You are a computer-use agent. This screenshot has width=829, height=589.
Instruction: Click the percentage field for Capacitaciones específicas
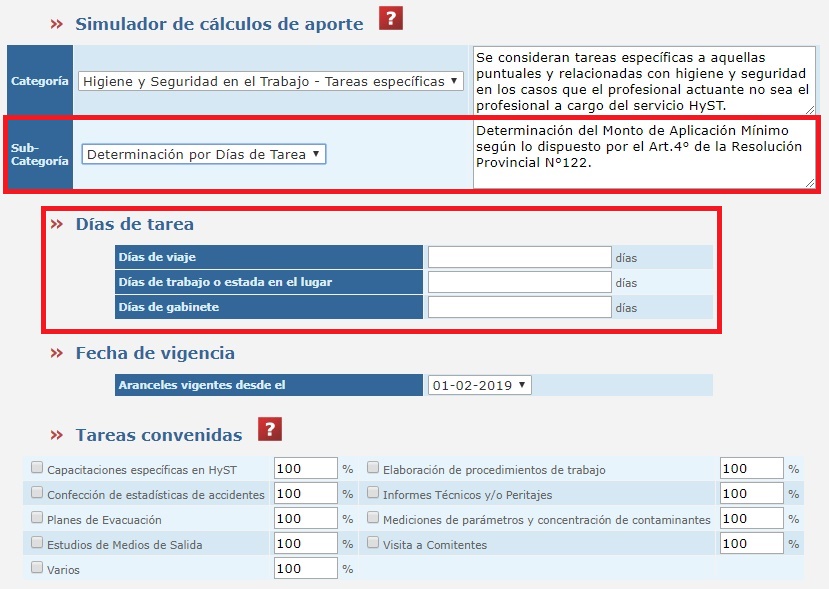(305, 468)
